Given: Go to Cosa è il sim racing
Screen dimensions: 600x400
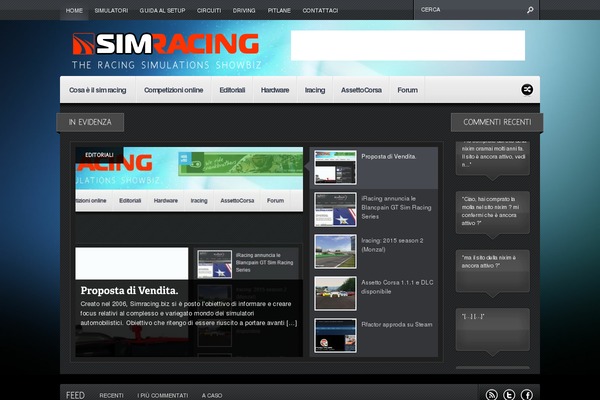Looking at the screenshot, I should coord(98,90).
